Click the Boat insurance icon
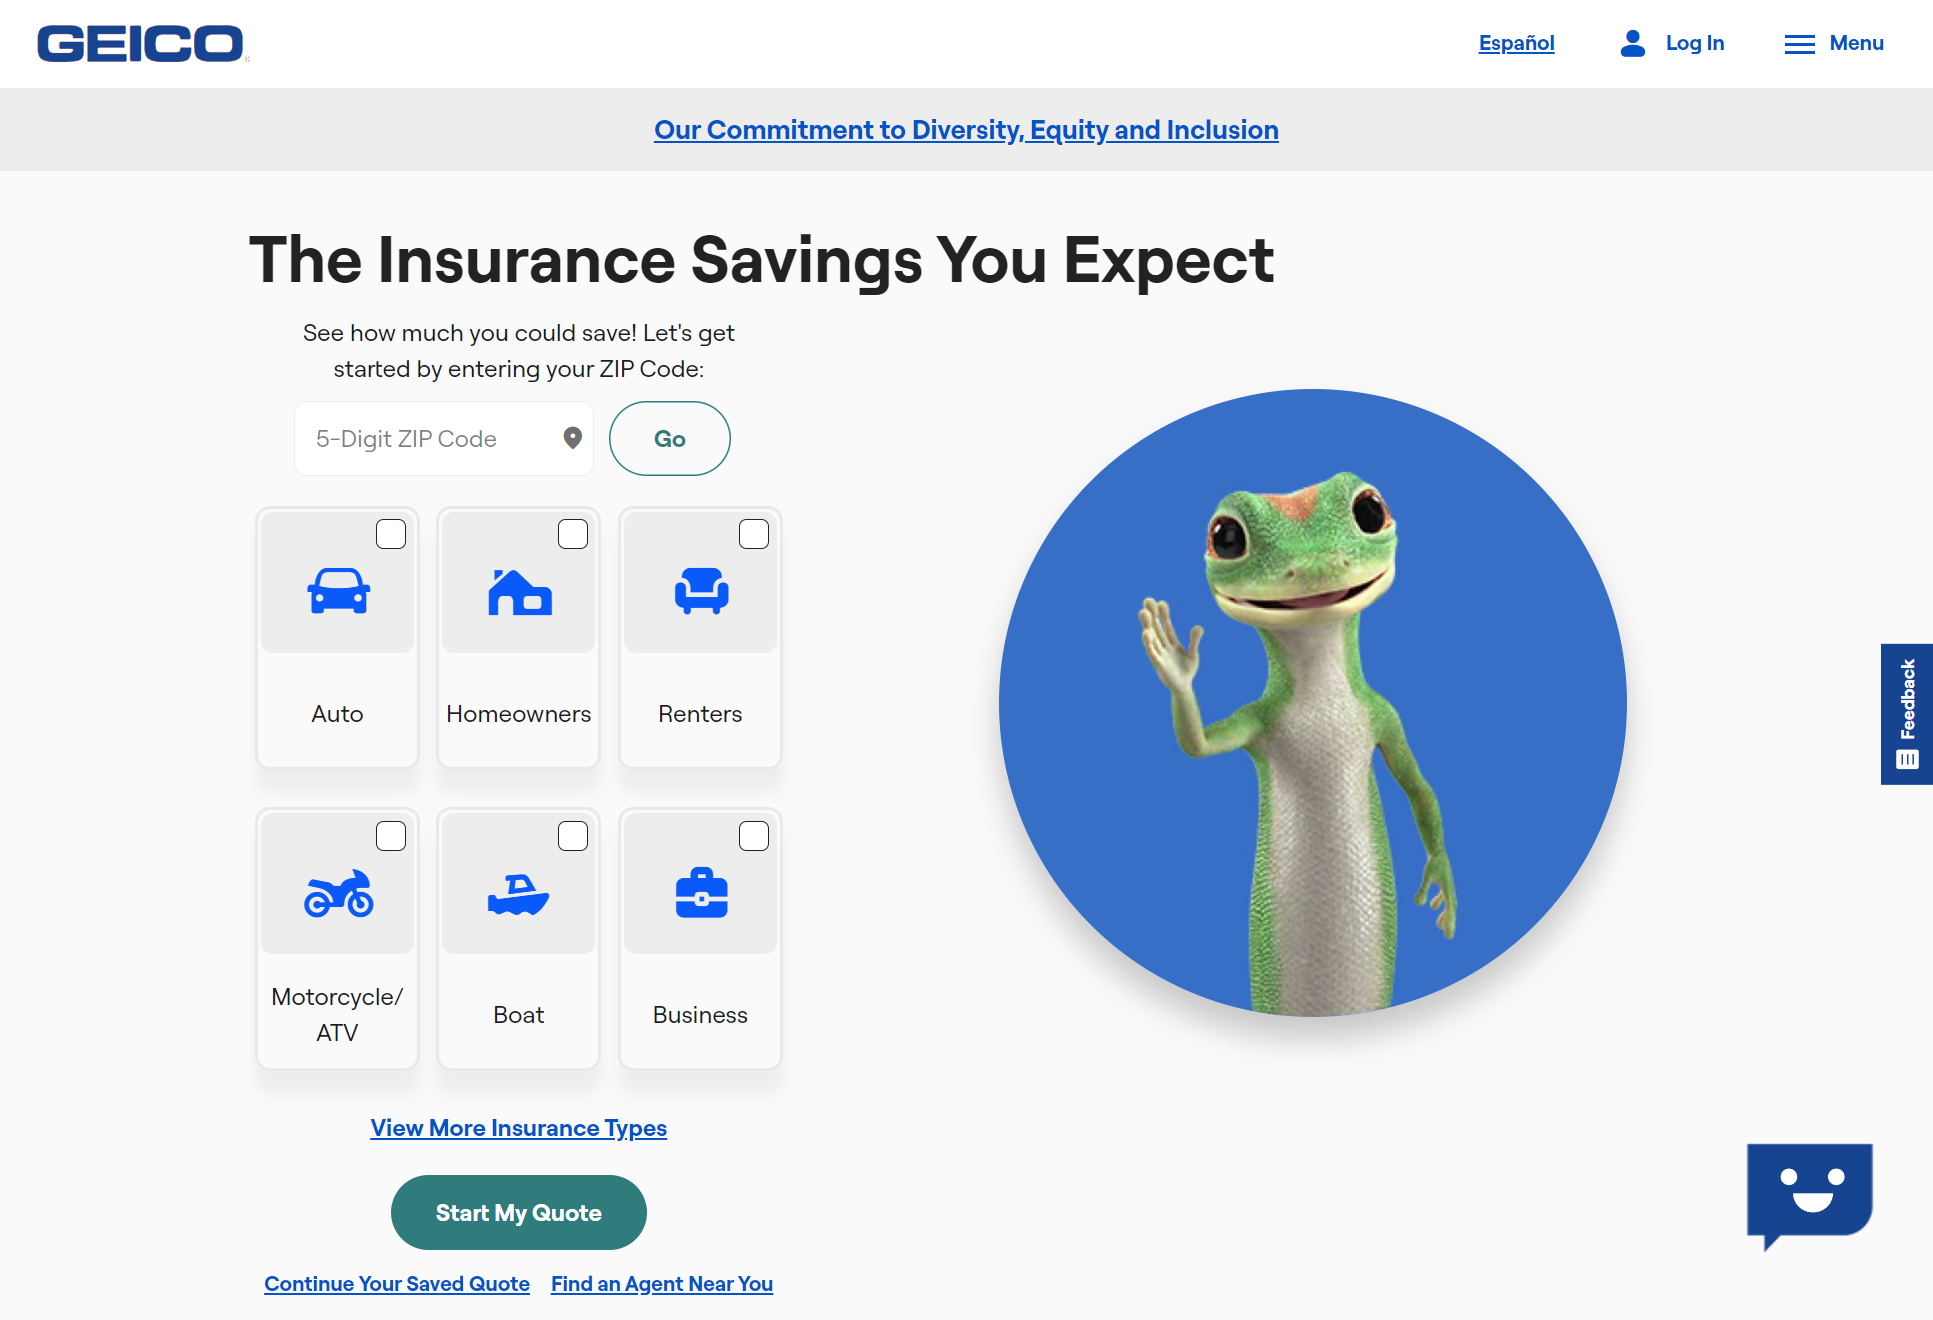 coord(520,891)
